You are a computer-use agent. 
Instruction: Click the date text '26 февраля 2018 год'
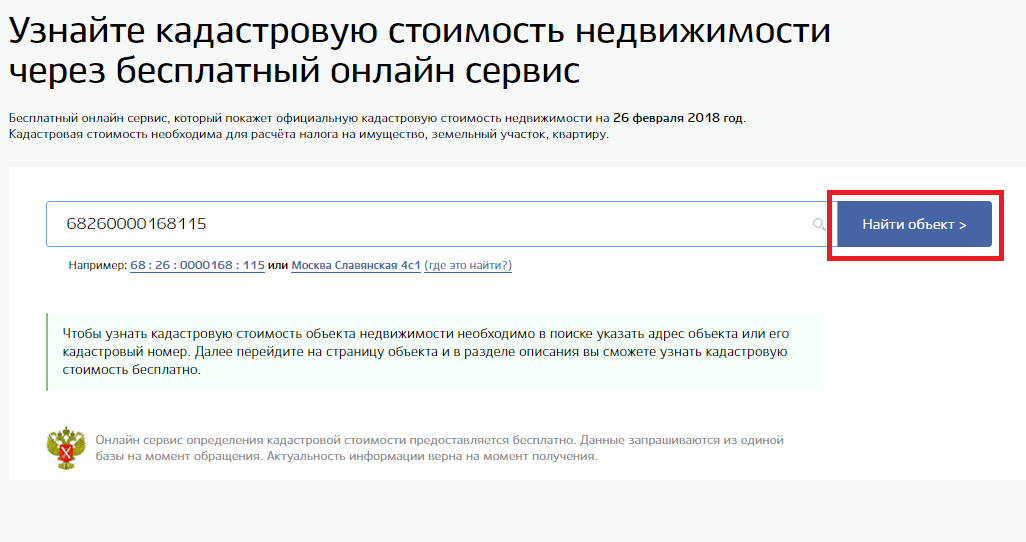tap(678, 118)
